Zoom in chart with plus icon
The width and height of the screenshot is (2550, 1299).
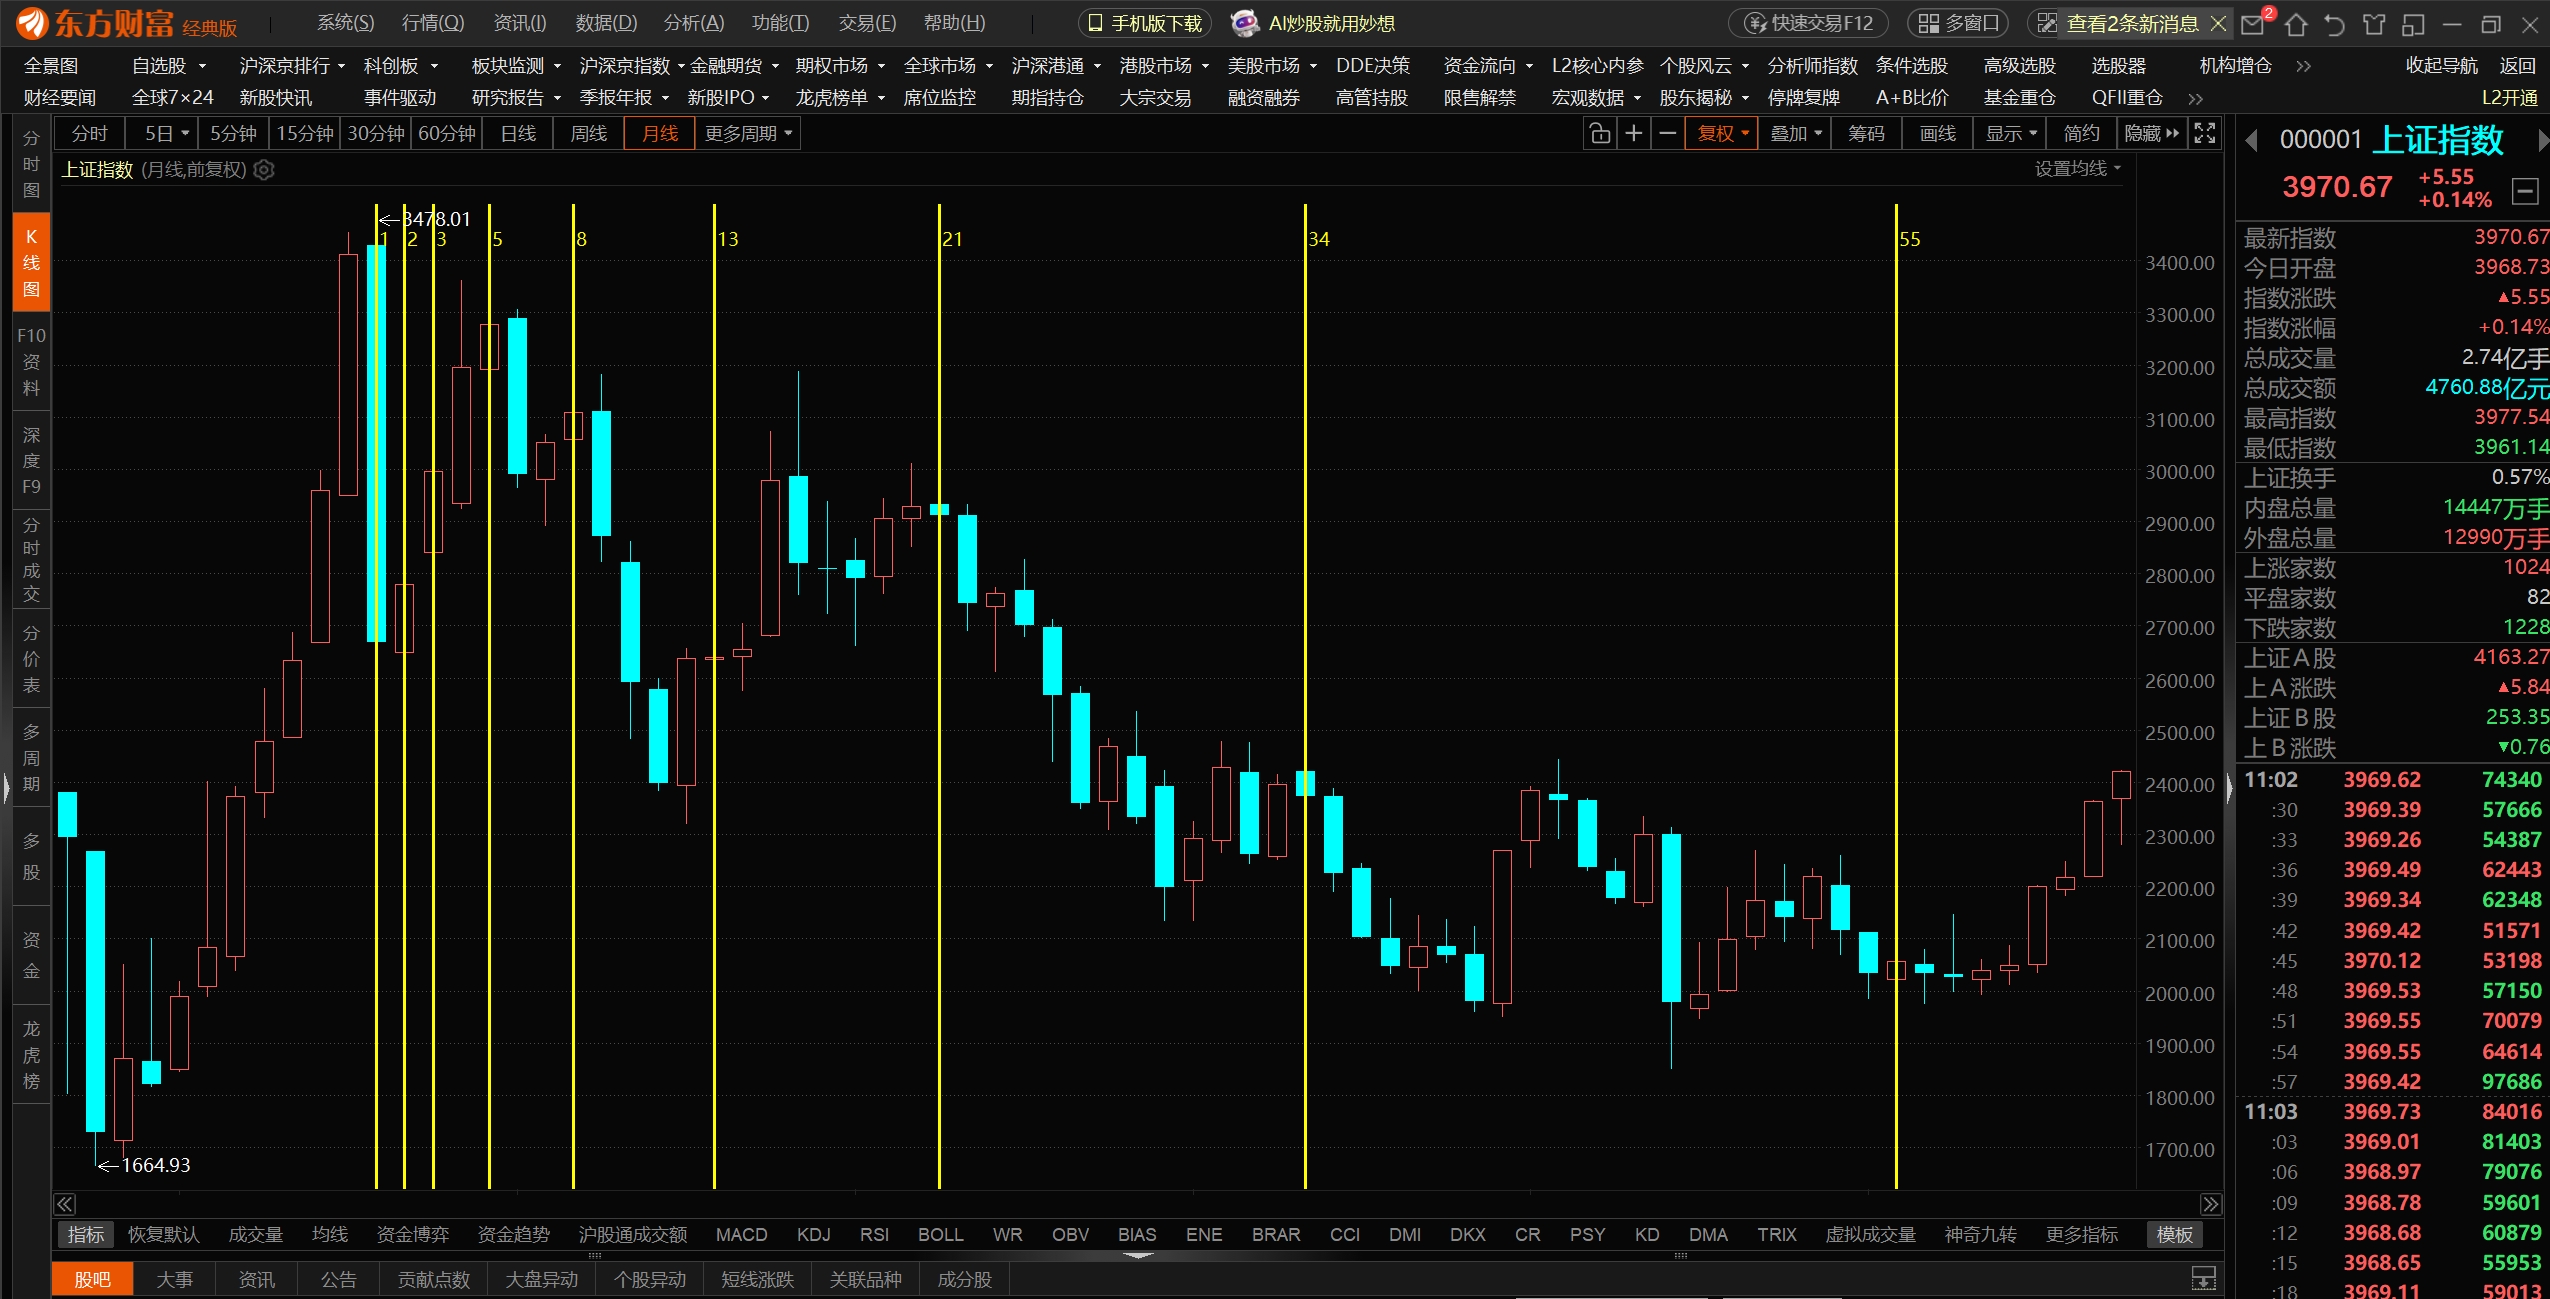pyautogui.click(x=1634, y=134)
